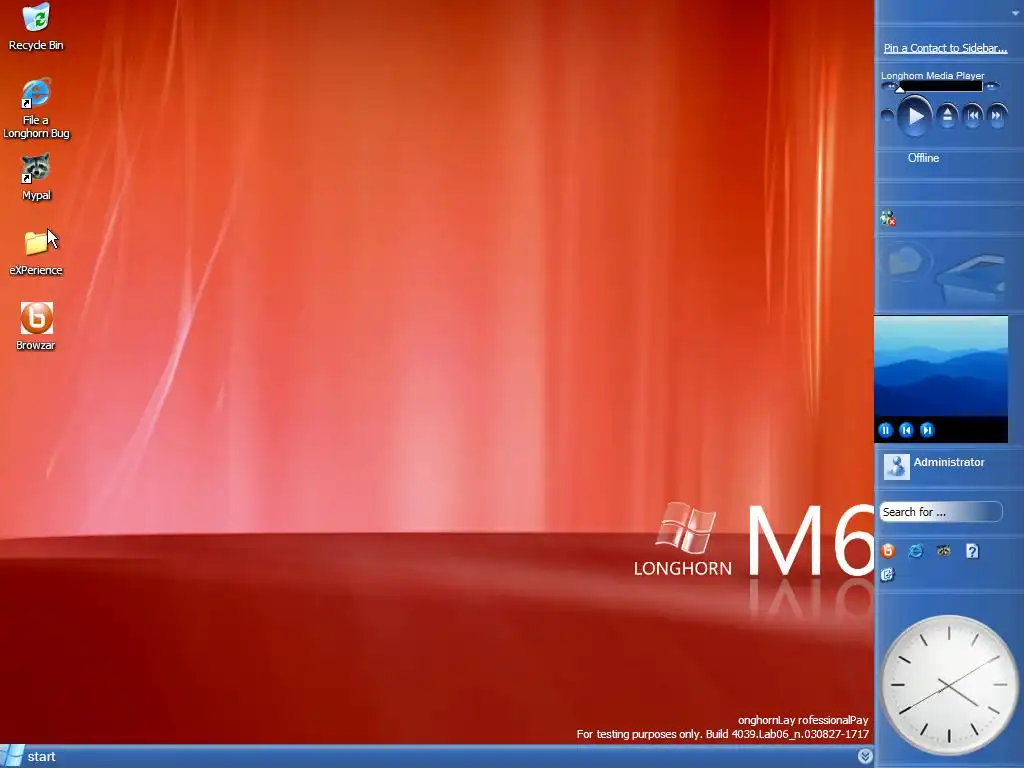Launch Browzar from sidebar quick launch
Viewport: 1024px width, 768px height.
click(888, 551)
